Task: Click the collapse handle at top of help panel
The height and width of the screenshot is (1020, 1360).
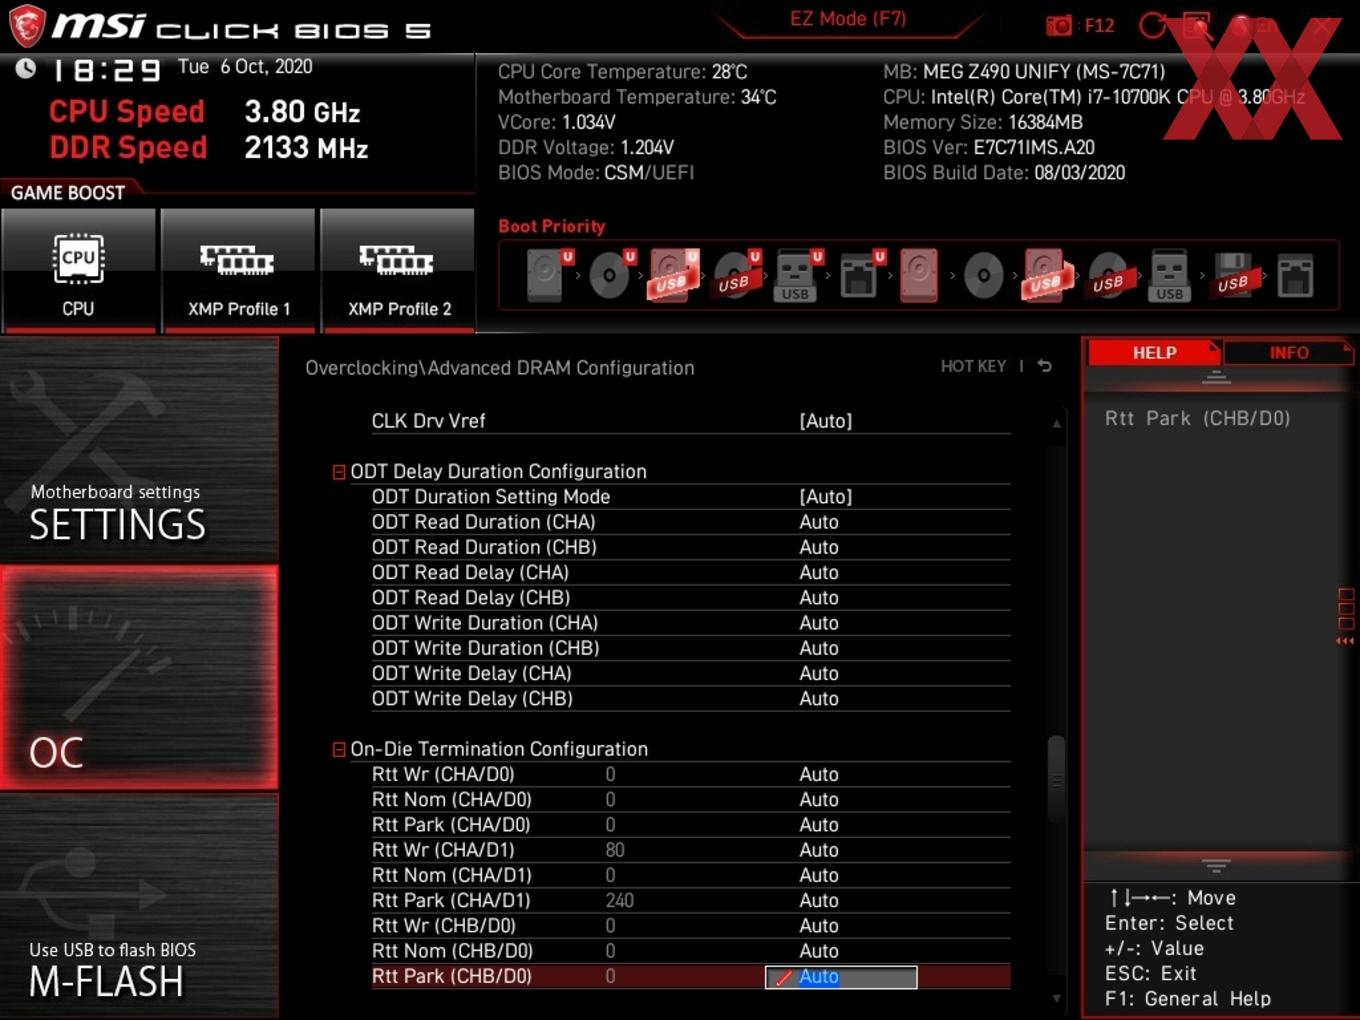Action: pyautogui.click(x=1216, y=378)
